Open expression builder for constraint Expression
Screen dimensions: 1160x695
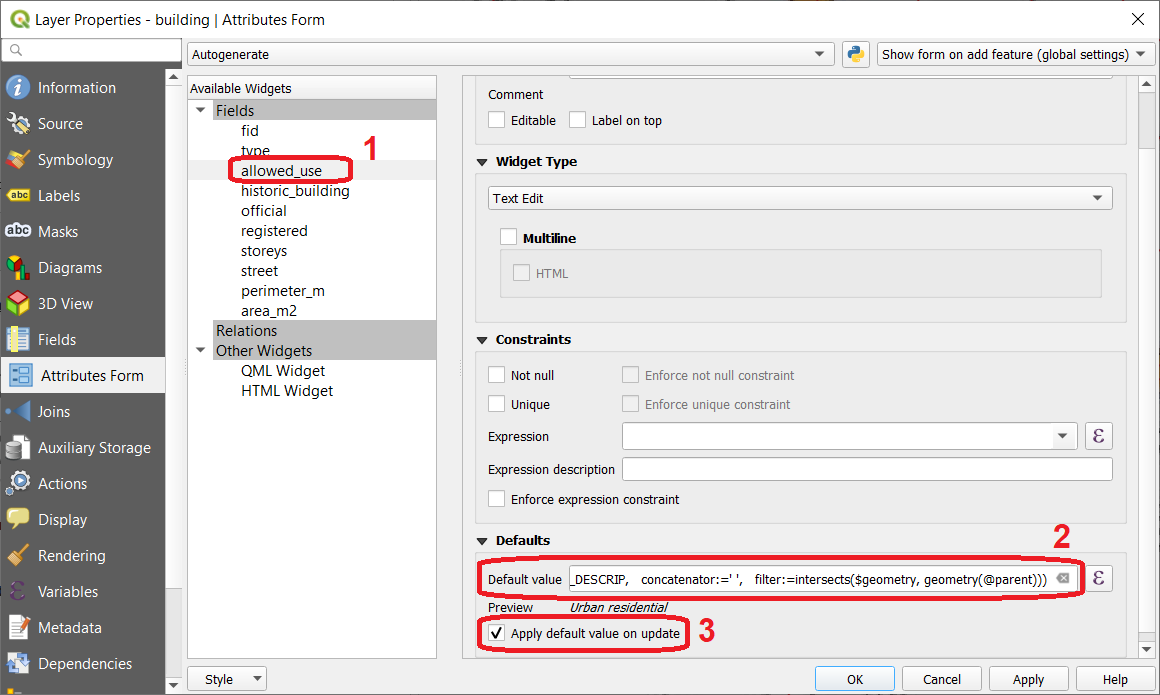pos(1099,436)
